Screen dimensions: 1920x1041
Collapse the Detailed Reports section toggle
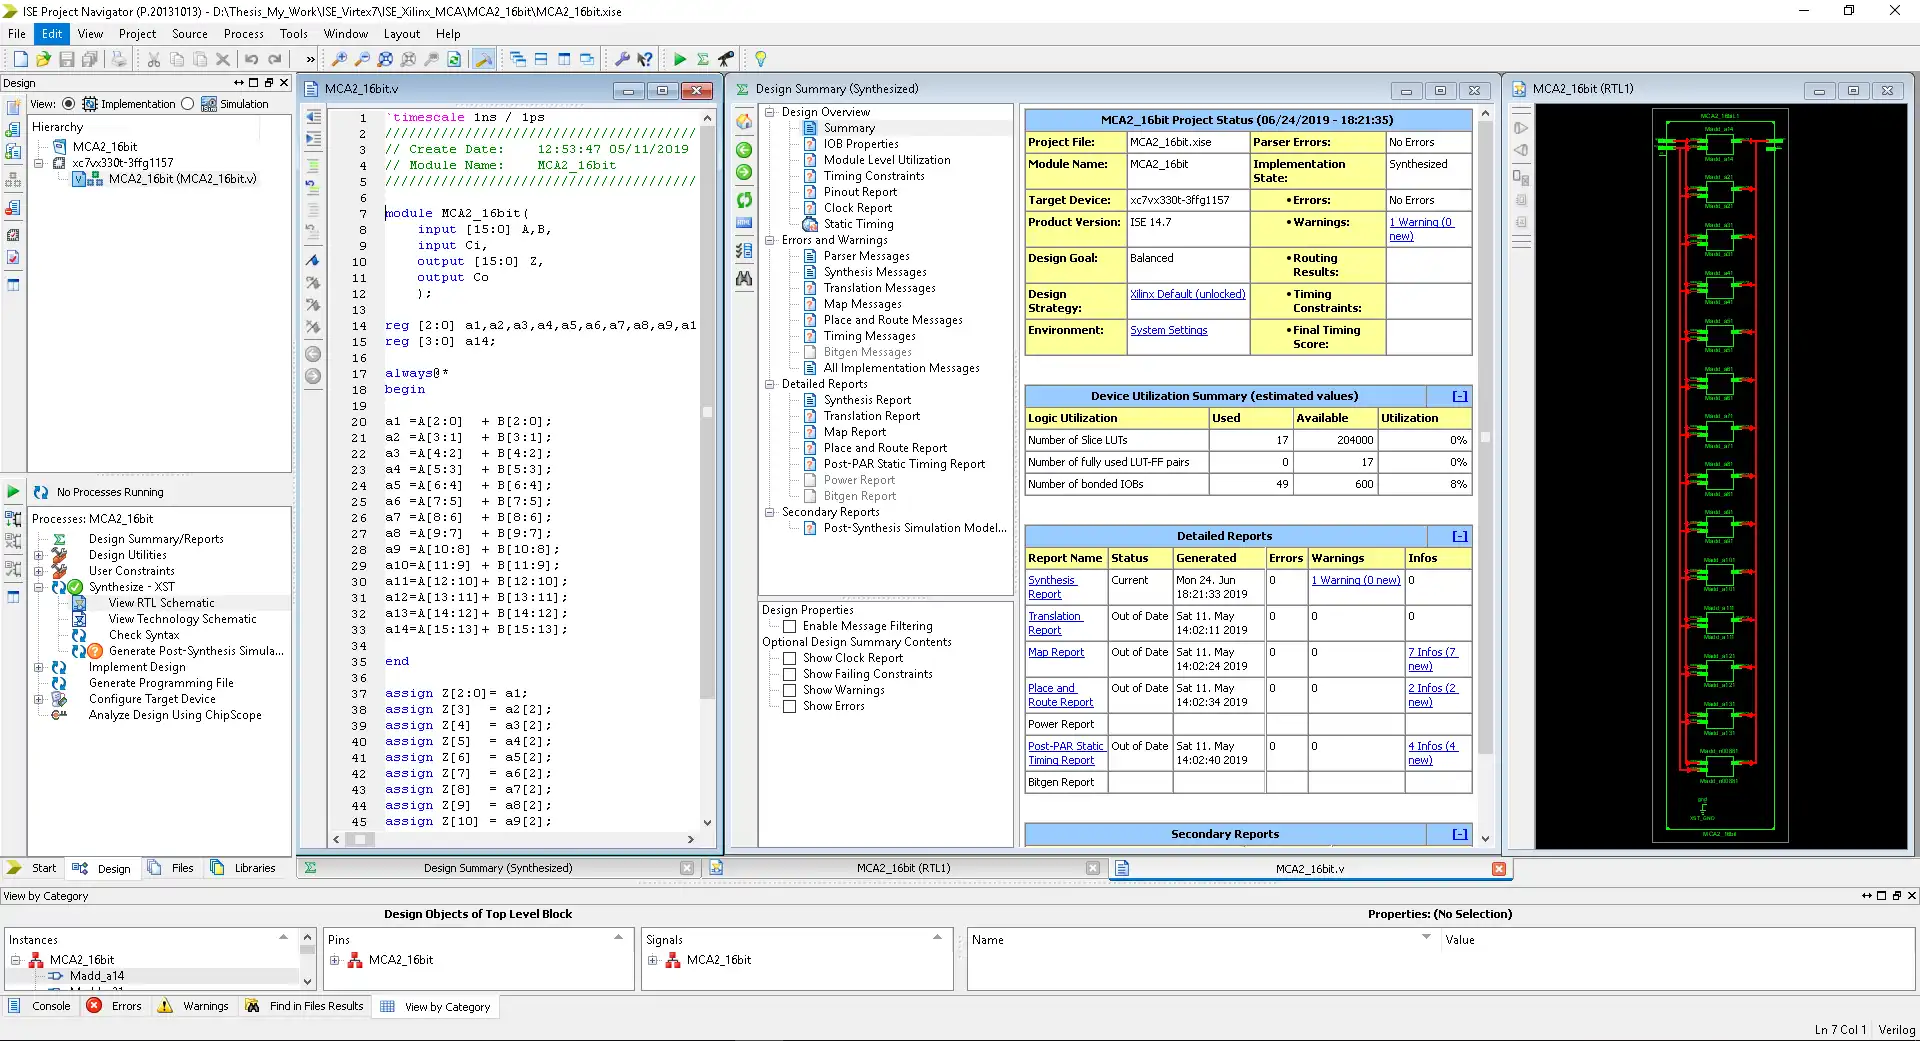1460,536
